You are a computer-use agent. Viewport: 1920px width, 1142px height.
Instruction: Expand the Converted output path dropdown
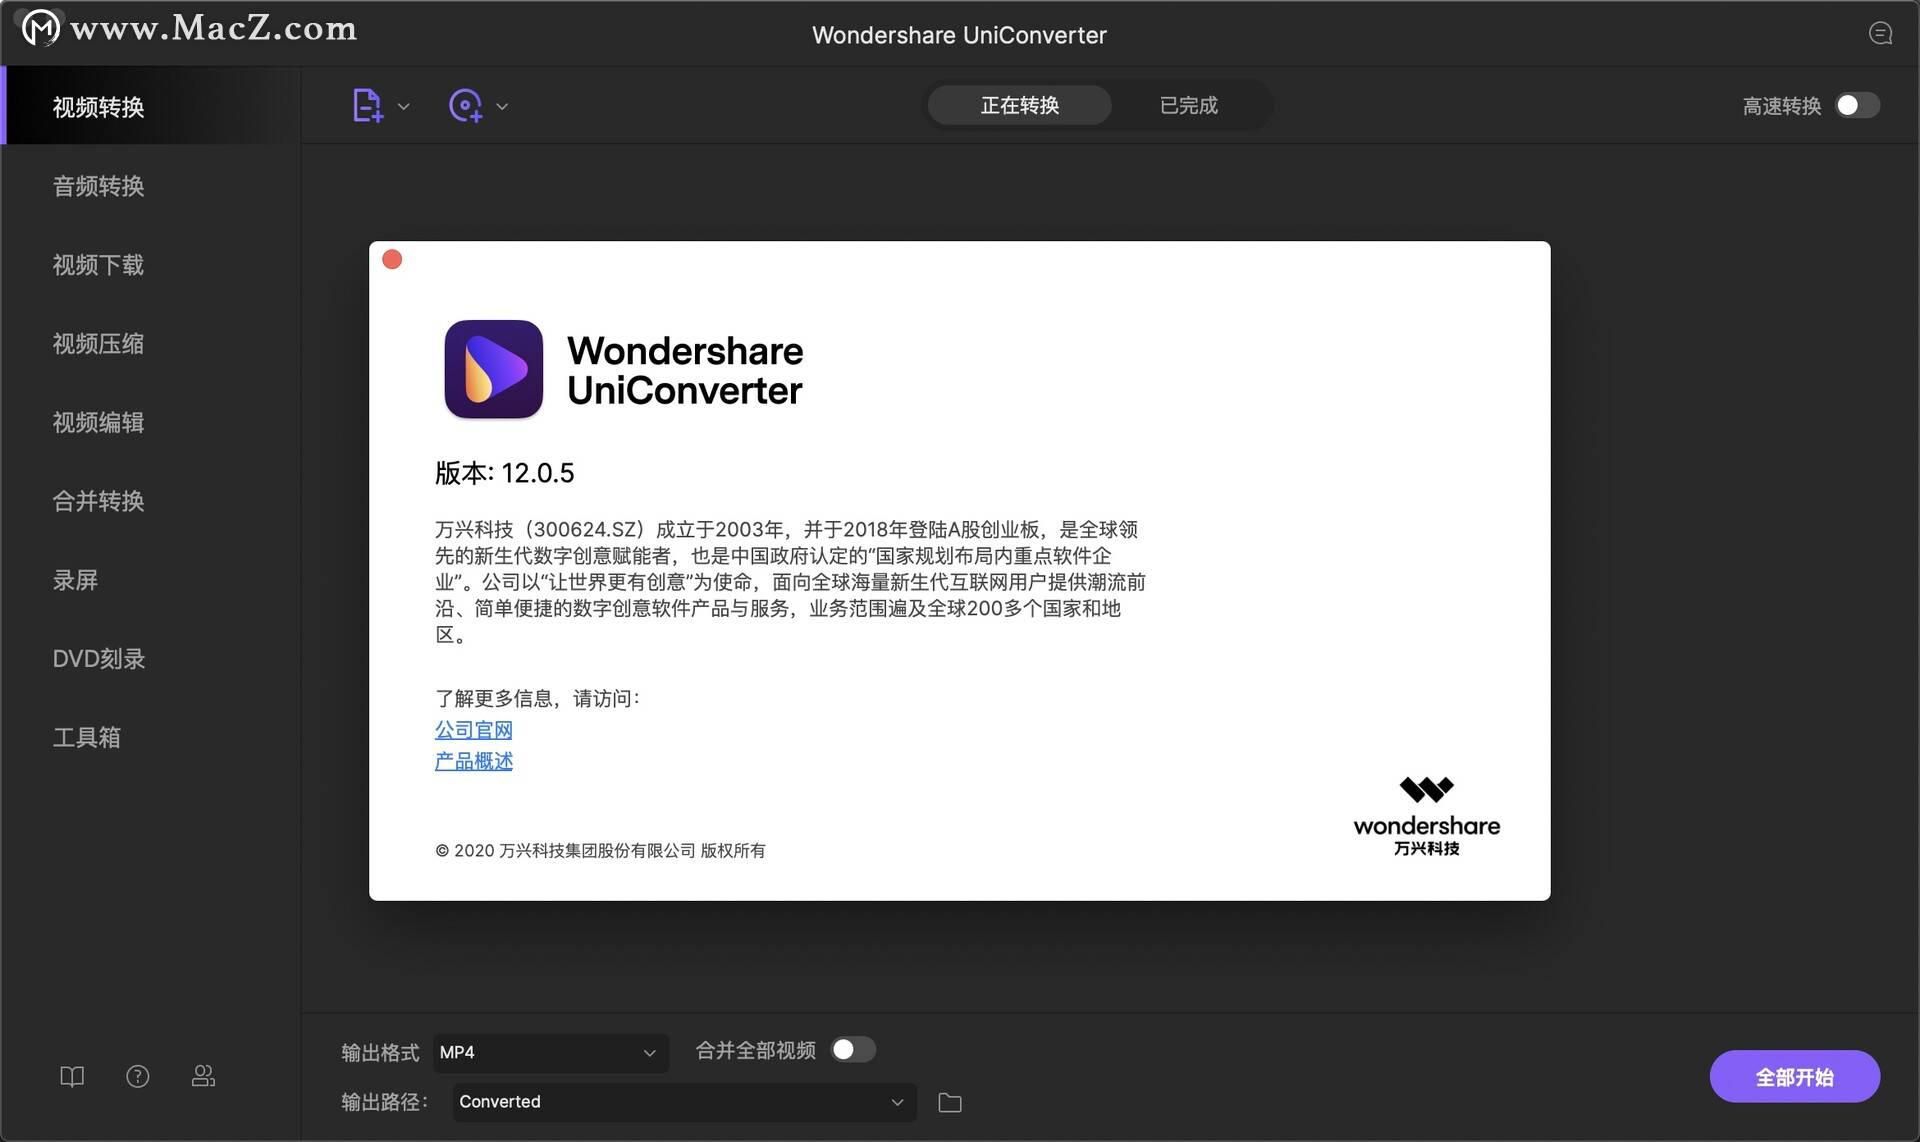coord(683,1101)
